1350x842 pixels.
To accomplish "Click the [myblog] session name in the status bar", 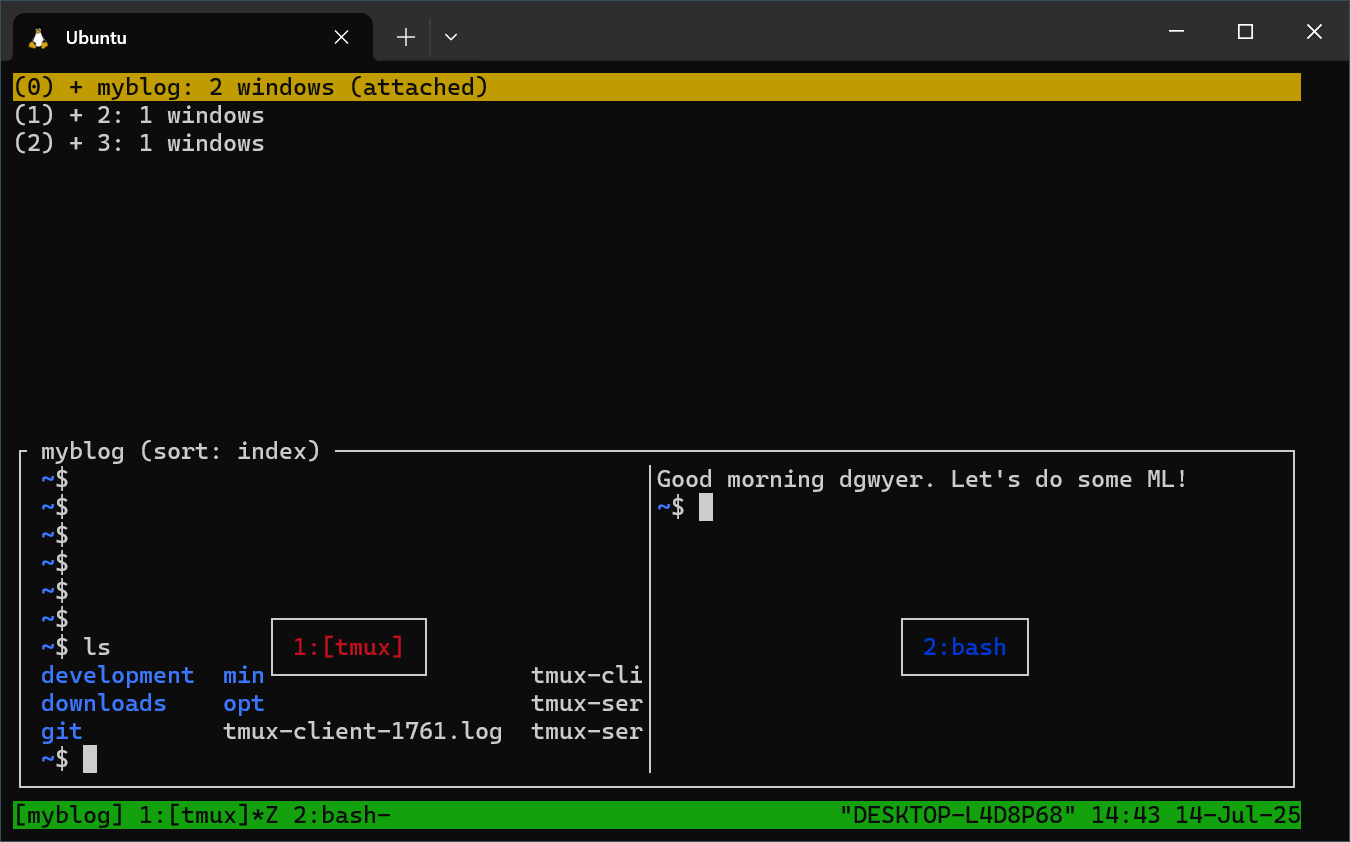I will (x=67, y=814).
